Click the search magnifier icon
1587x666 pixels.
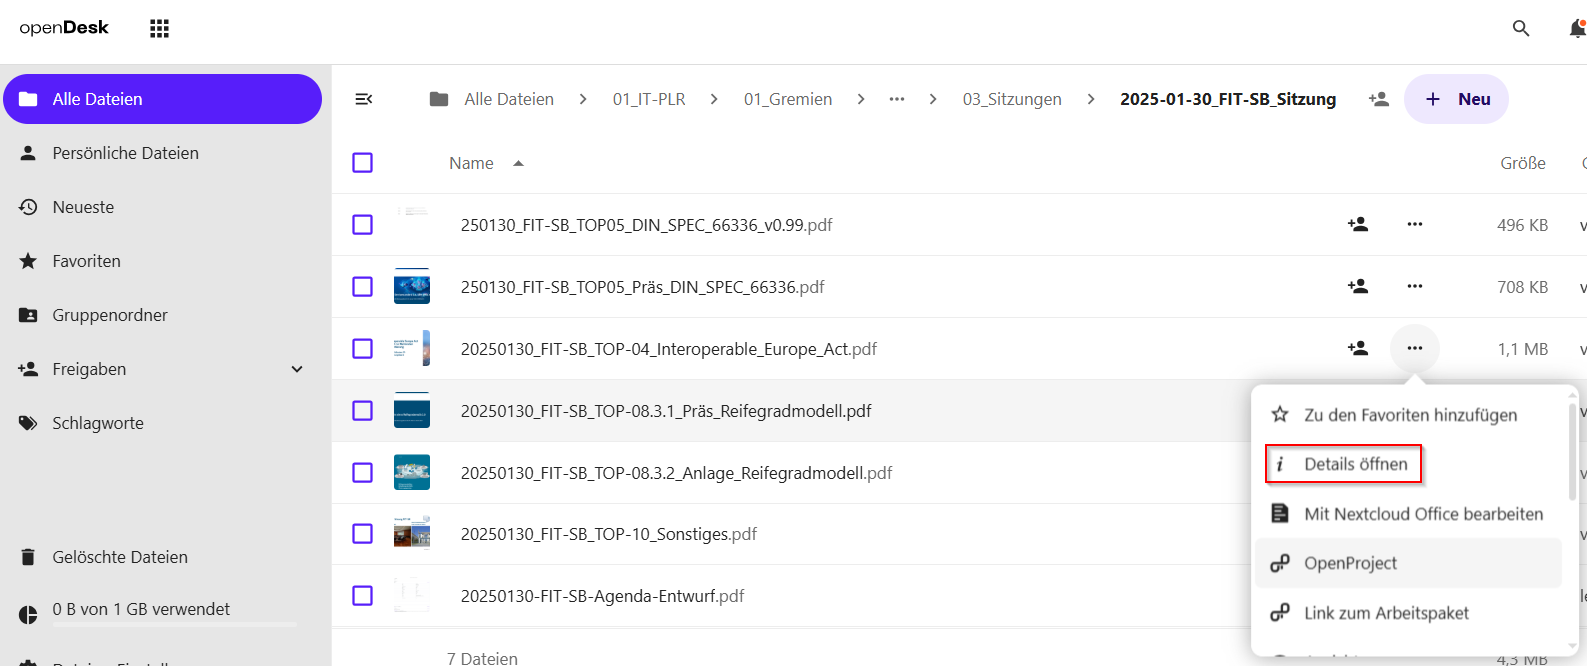tap(1521, 28)
